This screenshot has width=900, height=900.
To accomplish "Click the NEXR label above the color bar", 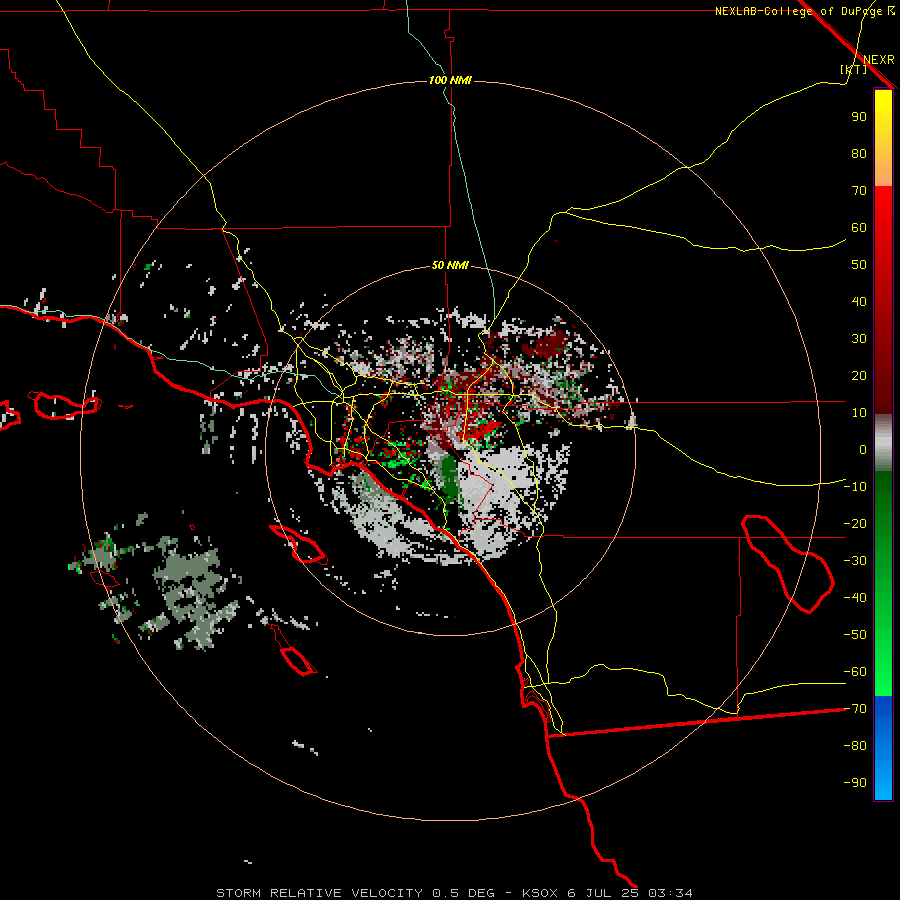I will click(879, 60).
